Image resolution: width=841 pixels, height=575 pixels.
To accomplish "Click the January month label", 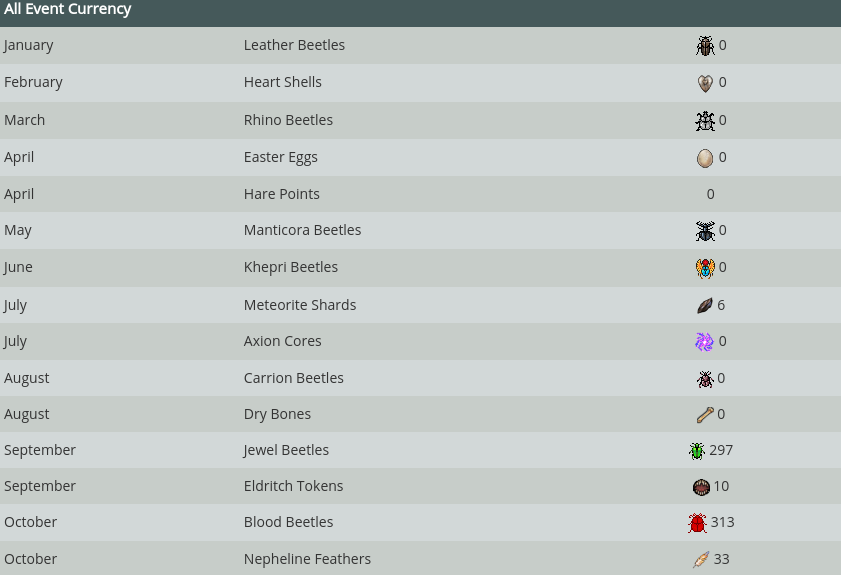I will pos(29,45).
